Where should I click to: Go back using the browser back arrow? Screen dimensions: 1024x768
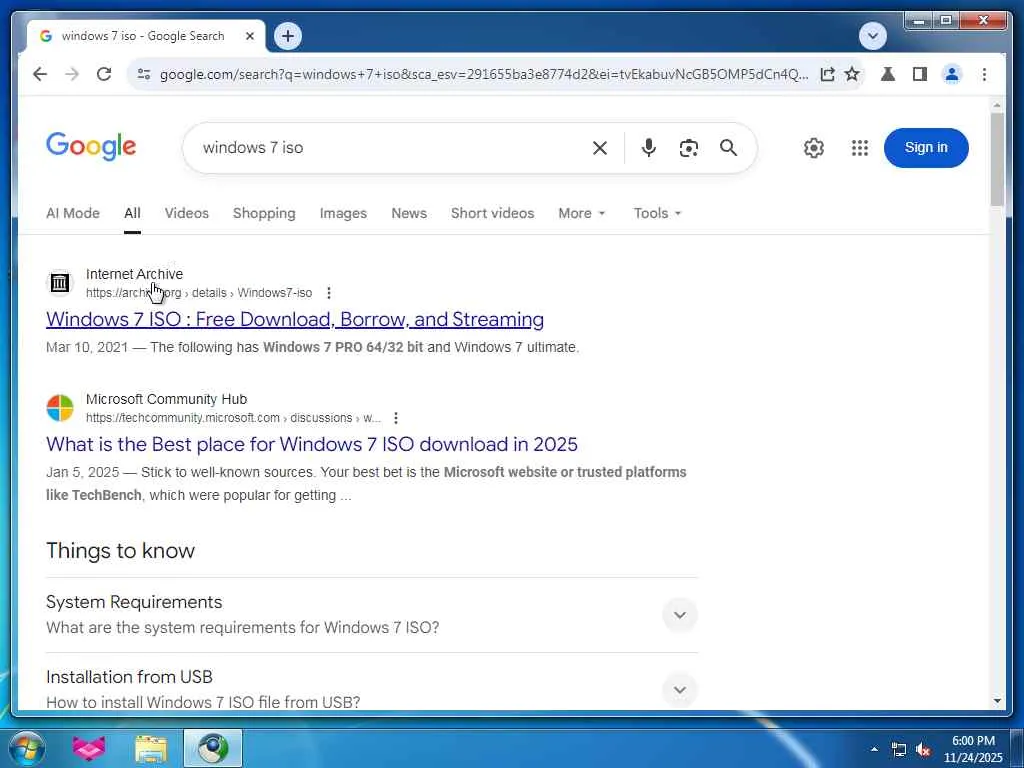click(x=40, y=74)
